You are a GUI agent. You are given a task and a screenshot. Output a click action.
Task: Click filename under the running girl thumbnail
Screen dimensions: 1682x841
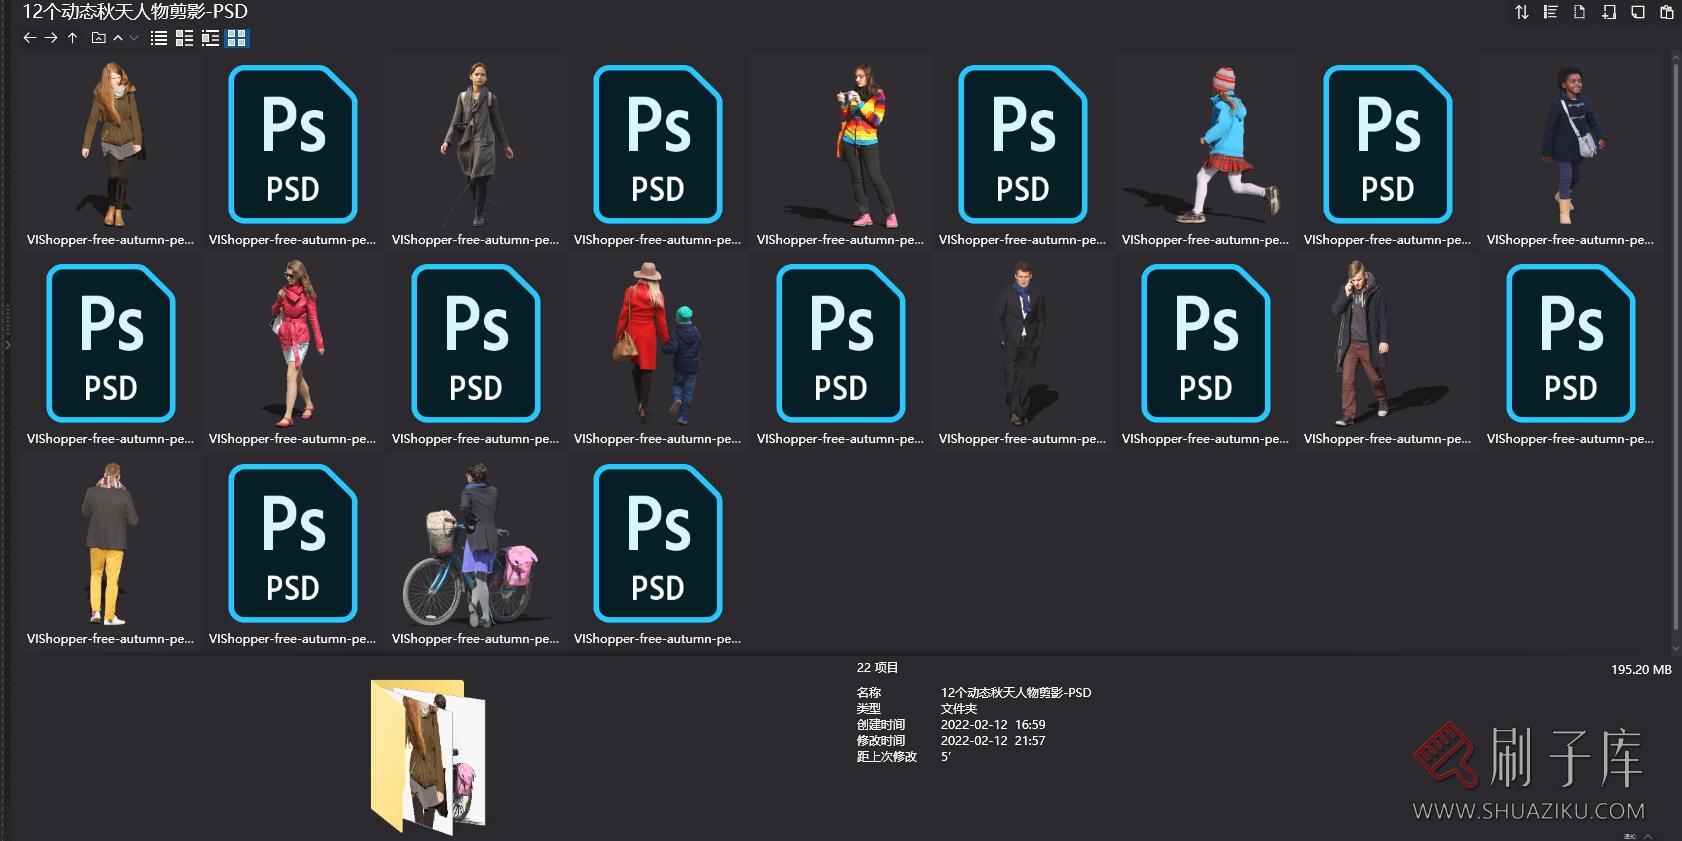tap(1206, 240)
